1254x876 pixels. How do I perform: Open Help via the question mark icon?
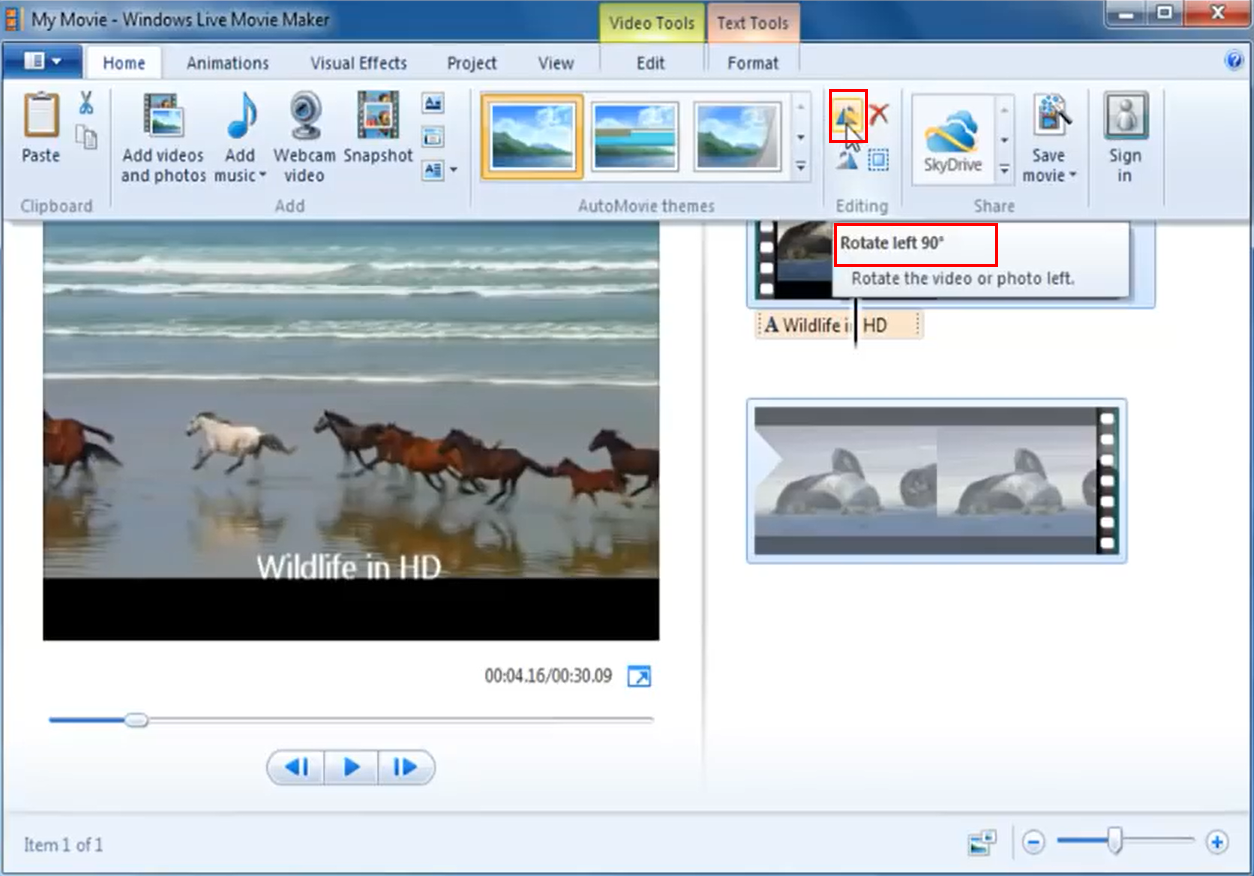pos(1234,60)
